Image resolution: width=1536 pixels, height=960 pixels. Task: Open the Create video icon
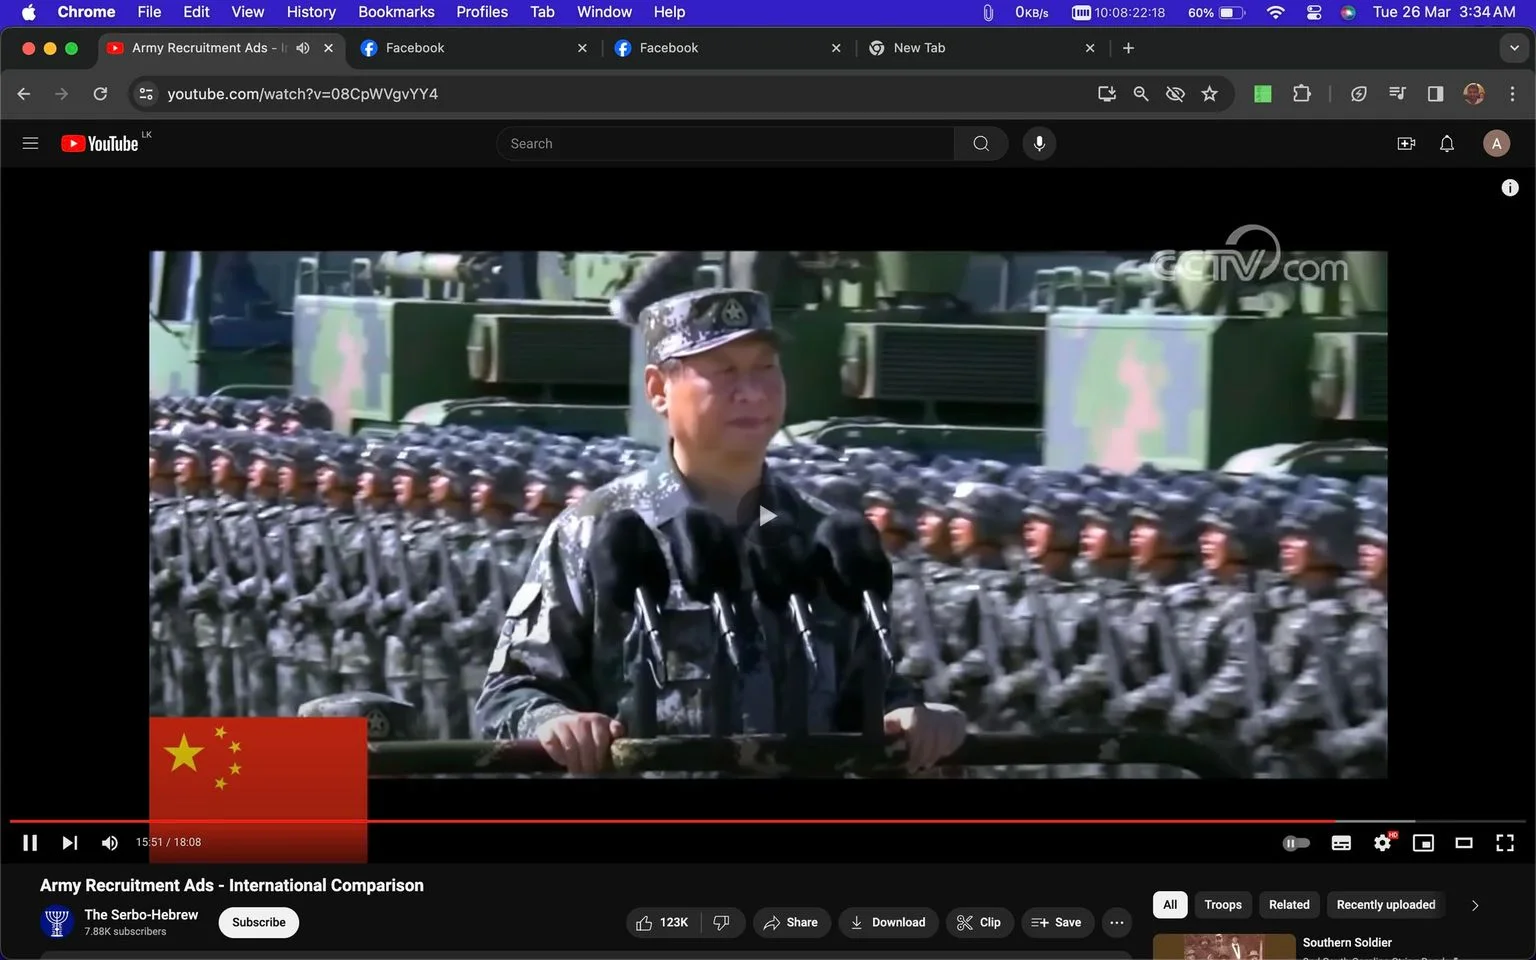(1406, 144)
